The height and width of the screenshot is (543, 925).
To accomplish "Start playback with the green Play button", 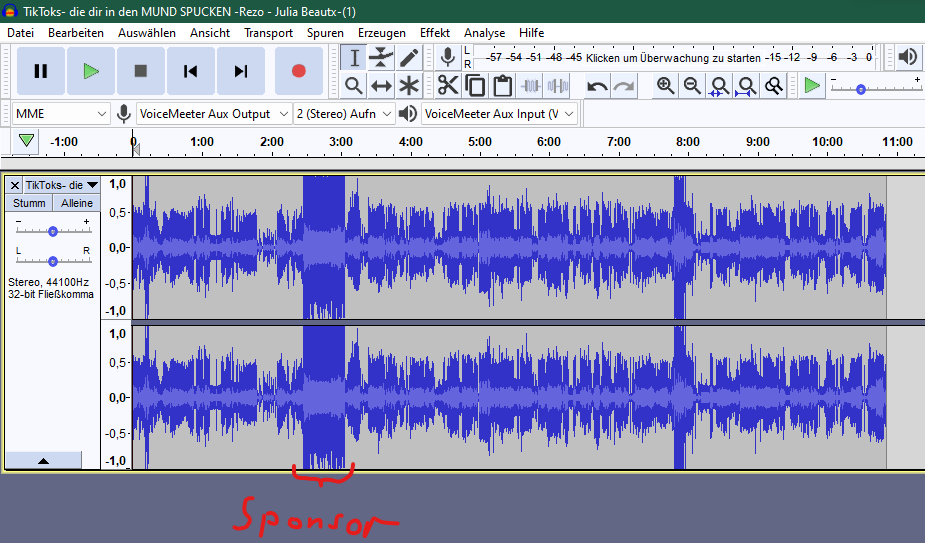I will coord(90,71).
